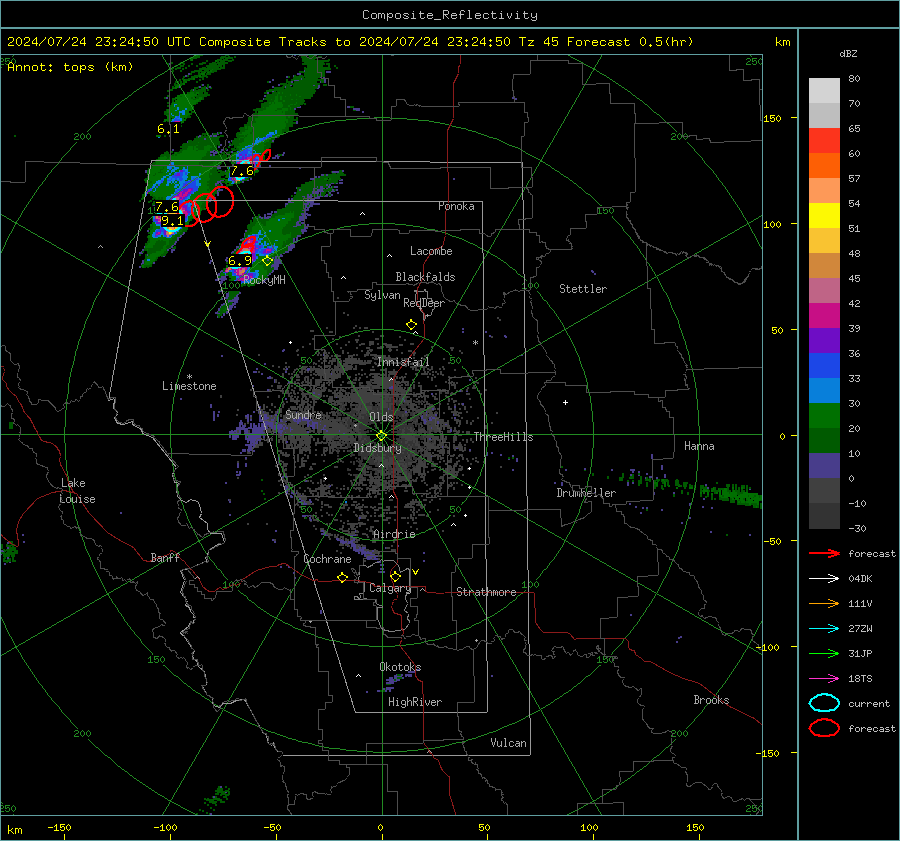Click the Blackfalds town label
Image resolution: width=900 pixels, height=841 pixels.
coord(425,277)
